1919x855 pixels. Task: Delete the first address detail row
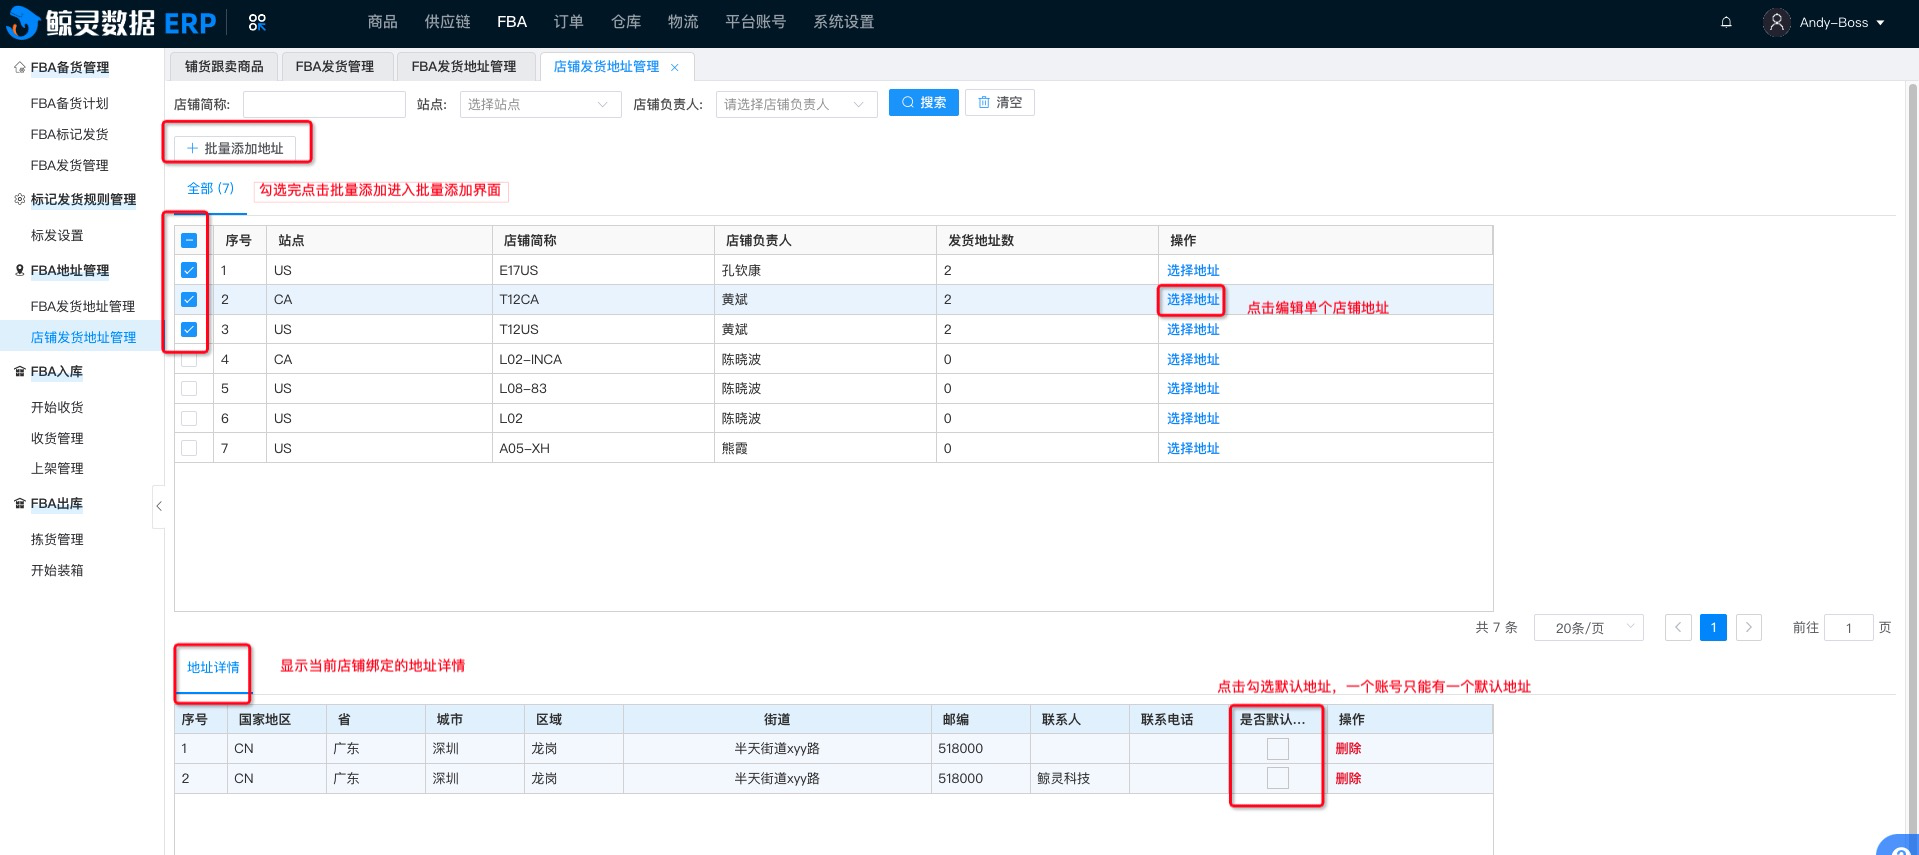1348,748
